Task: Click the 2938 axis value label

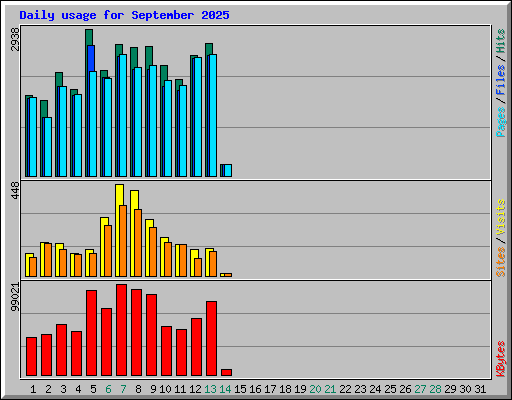Action: pos(15,39)
